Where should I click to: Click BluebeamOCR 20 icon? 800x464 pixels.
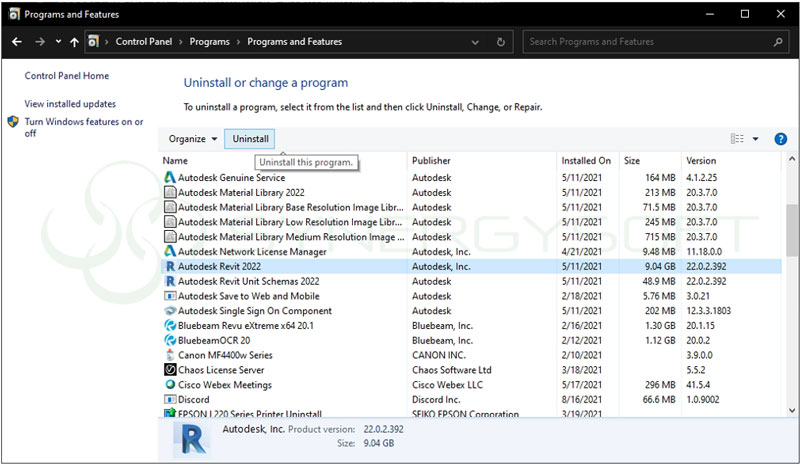(170, 340)
